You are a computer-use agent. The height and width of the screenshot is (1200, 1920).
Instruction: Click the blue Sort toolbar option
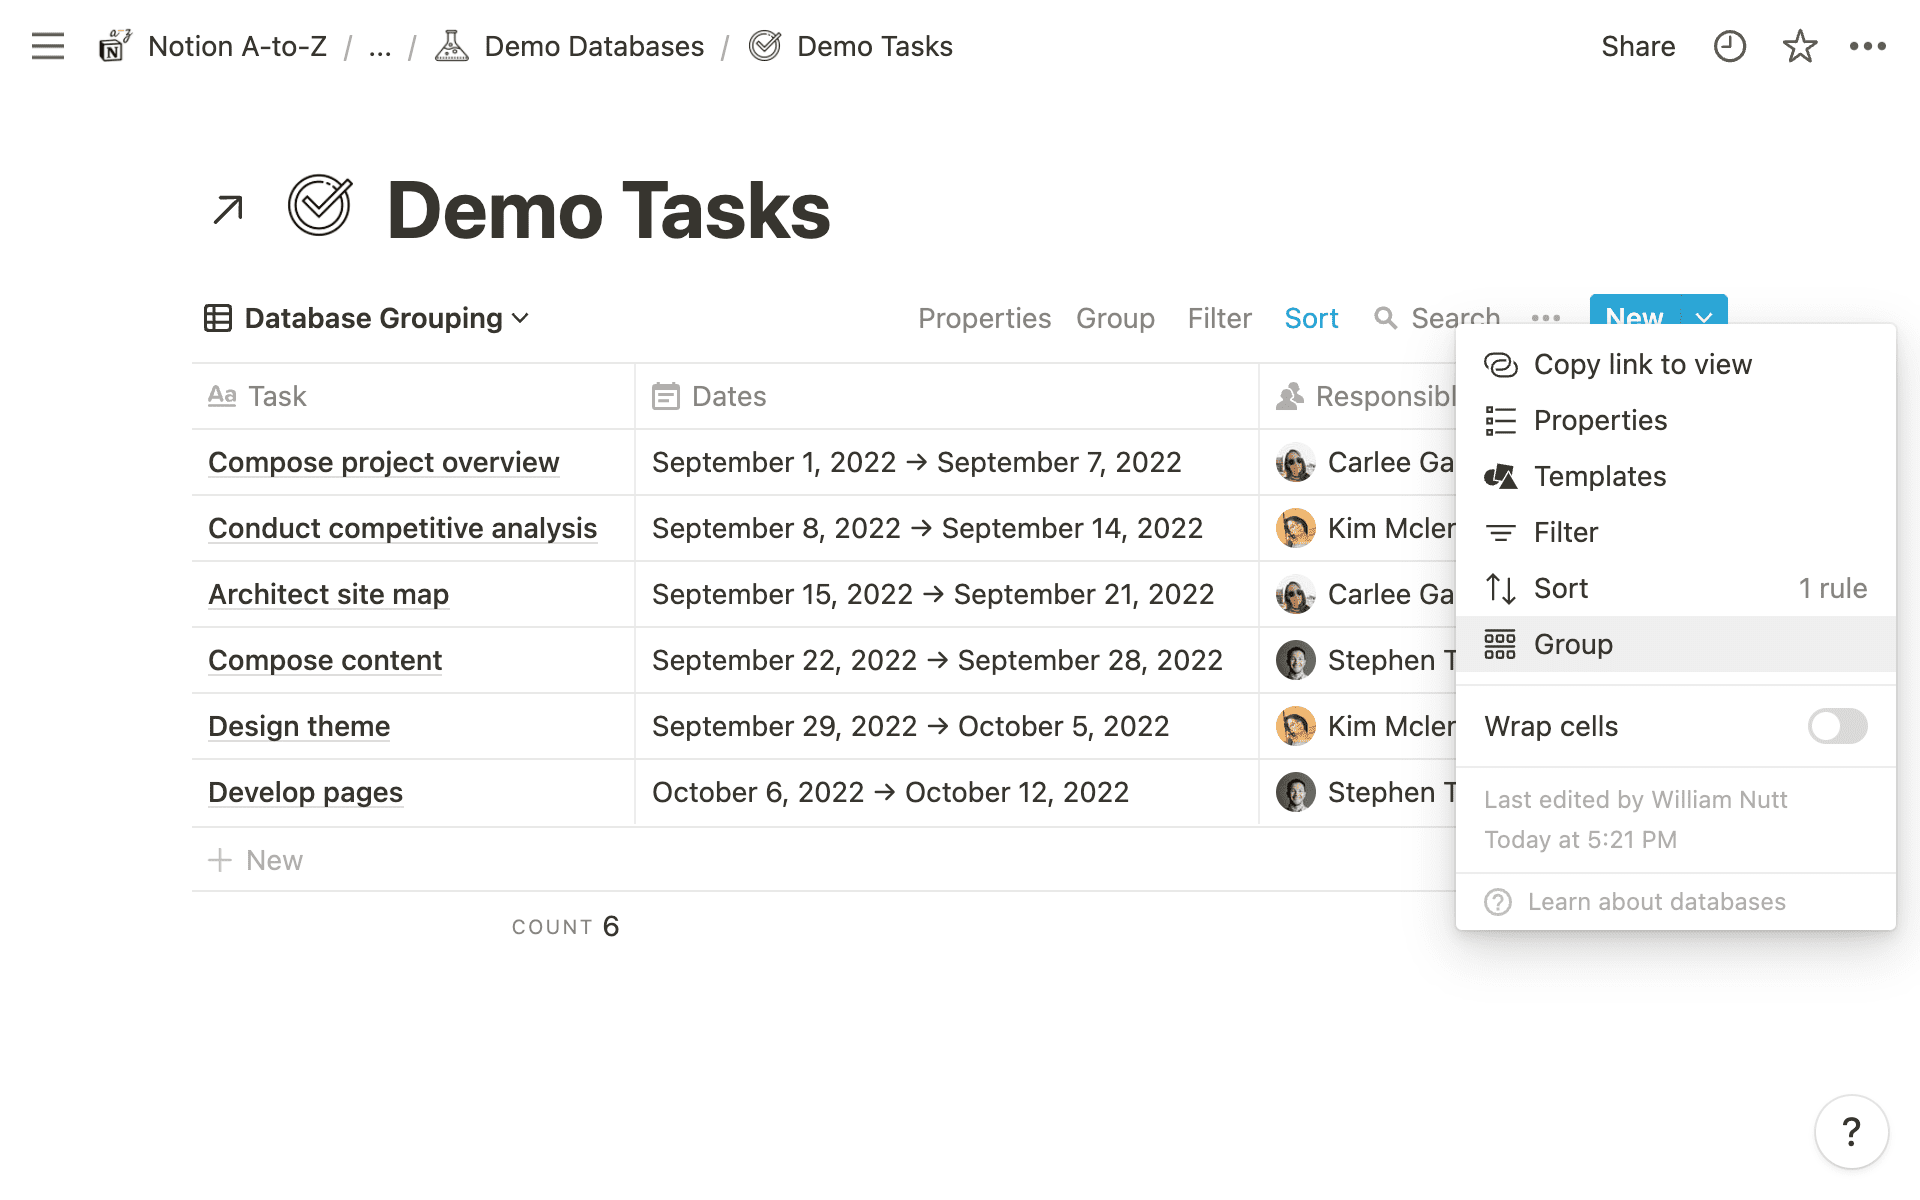(x=1310, y=318)
